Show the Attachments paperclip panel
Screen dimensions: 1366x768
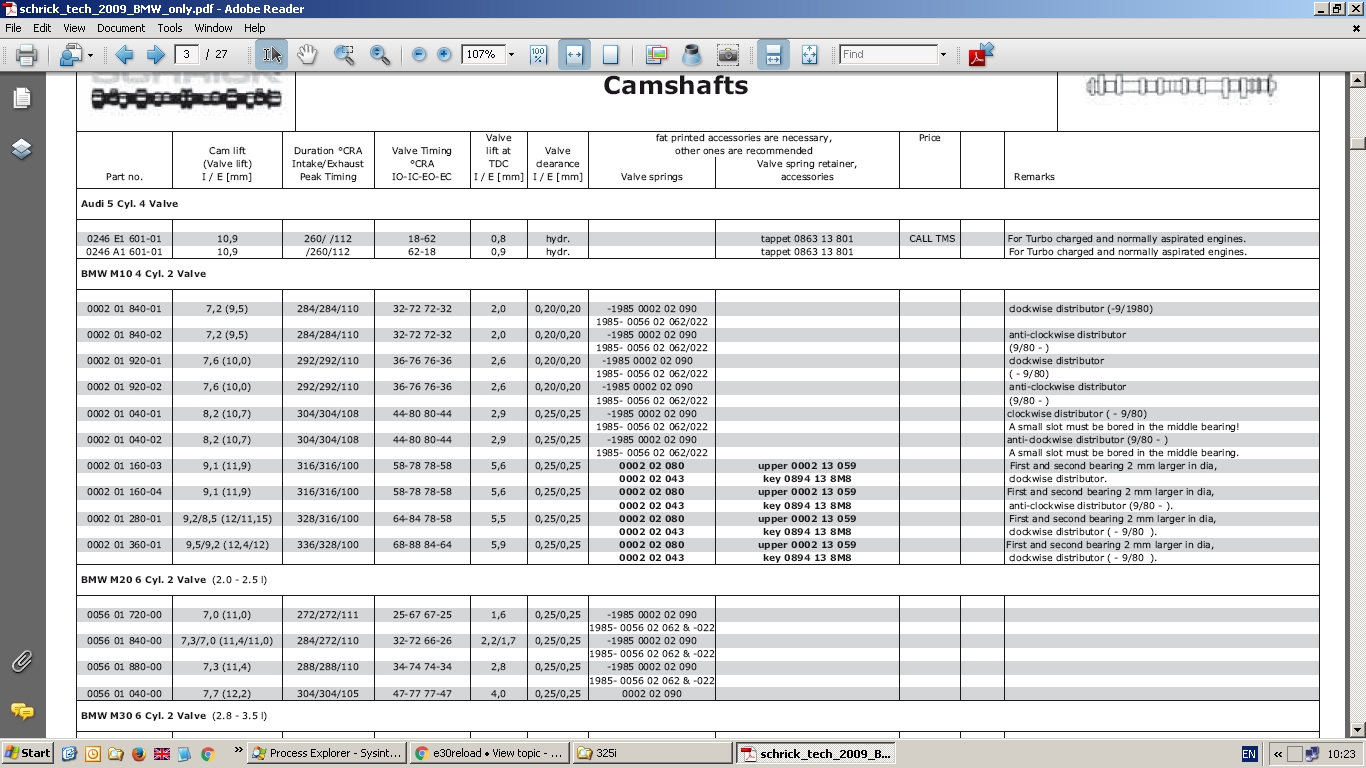[x=22, y=661]
